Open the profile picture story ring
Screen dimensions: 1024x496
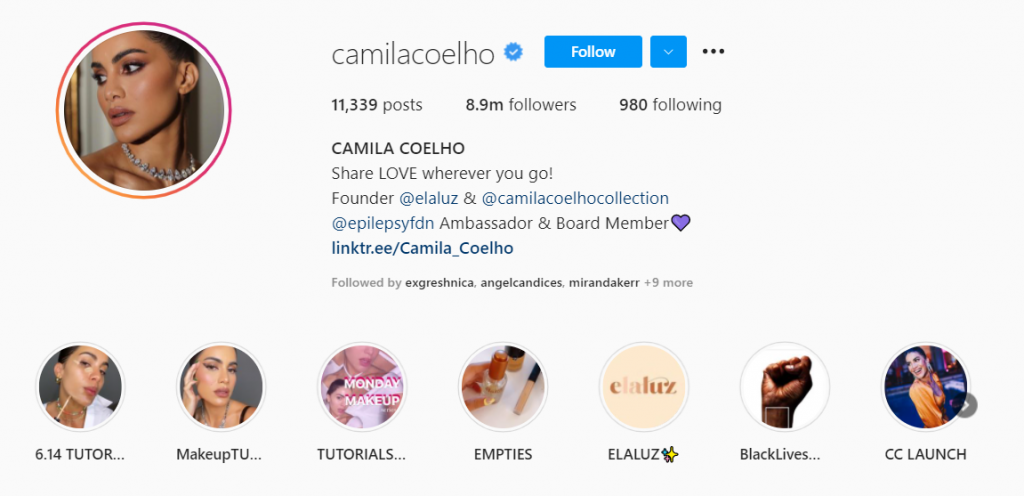pos(144,110)
